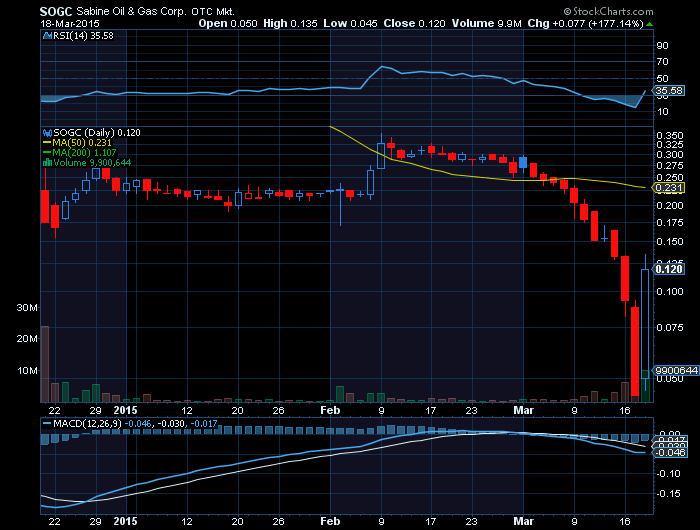Click the Mar date label under the MACD panel

(x=523, y=521)
